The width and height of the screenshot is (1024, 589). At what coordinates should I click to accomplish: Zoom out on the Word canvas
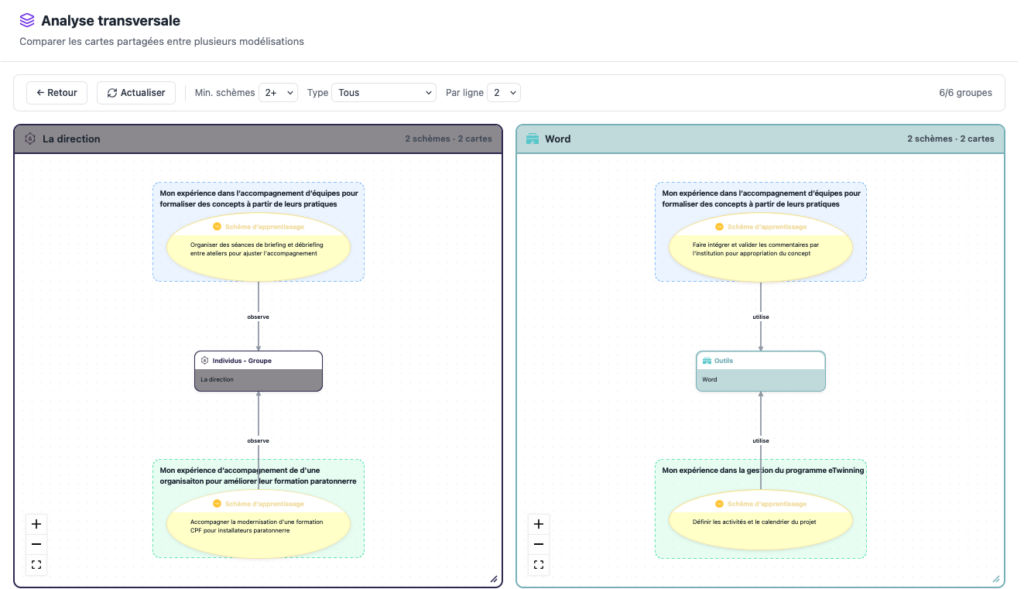pos(539,544)
